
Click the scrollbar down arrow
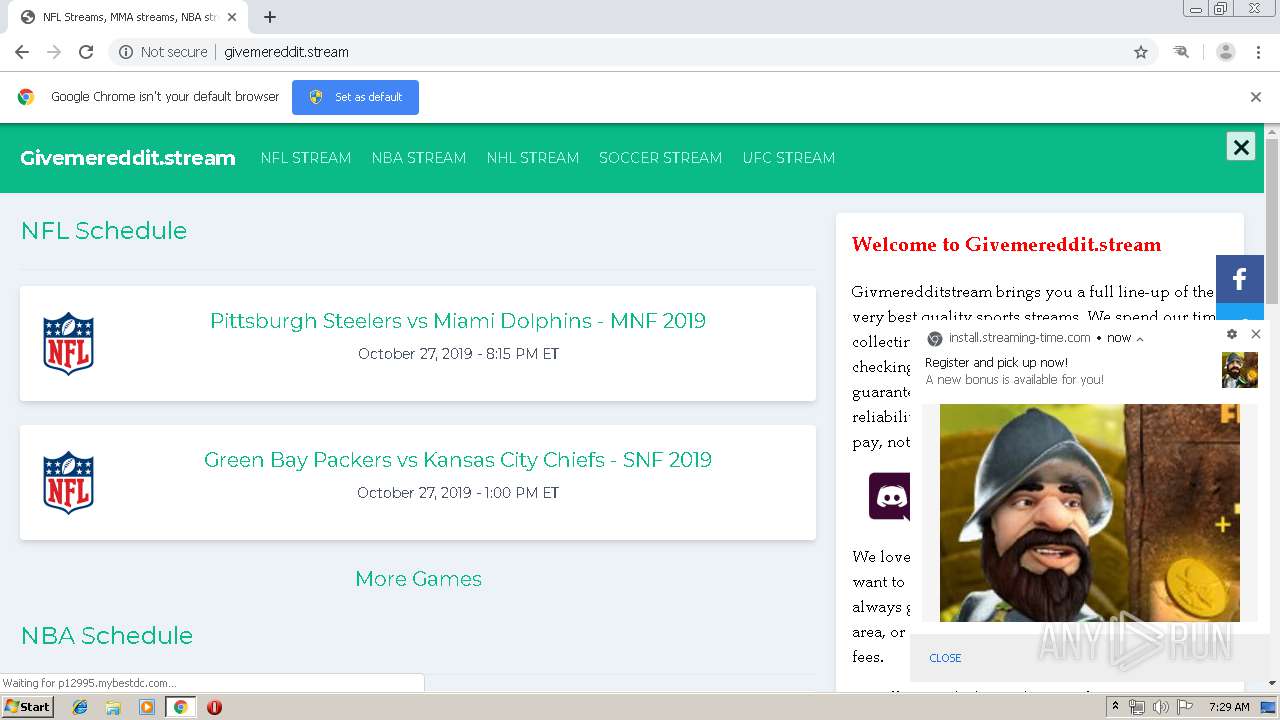click(1272, 683)
